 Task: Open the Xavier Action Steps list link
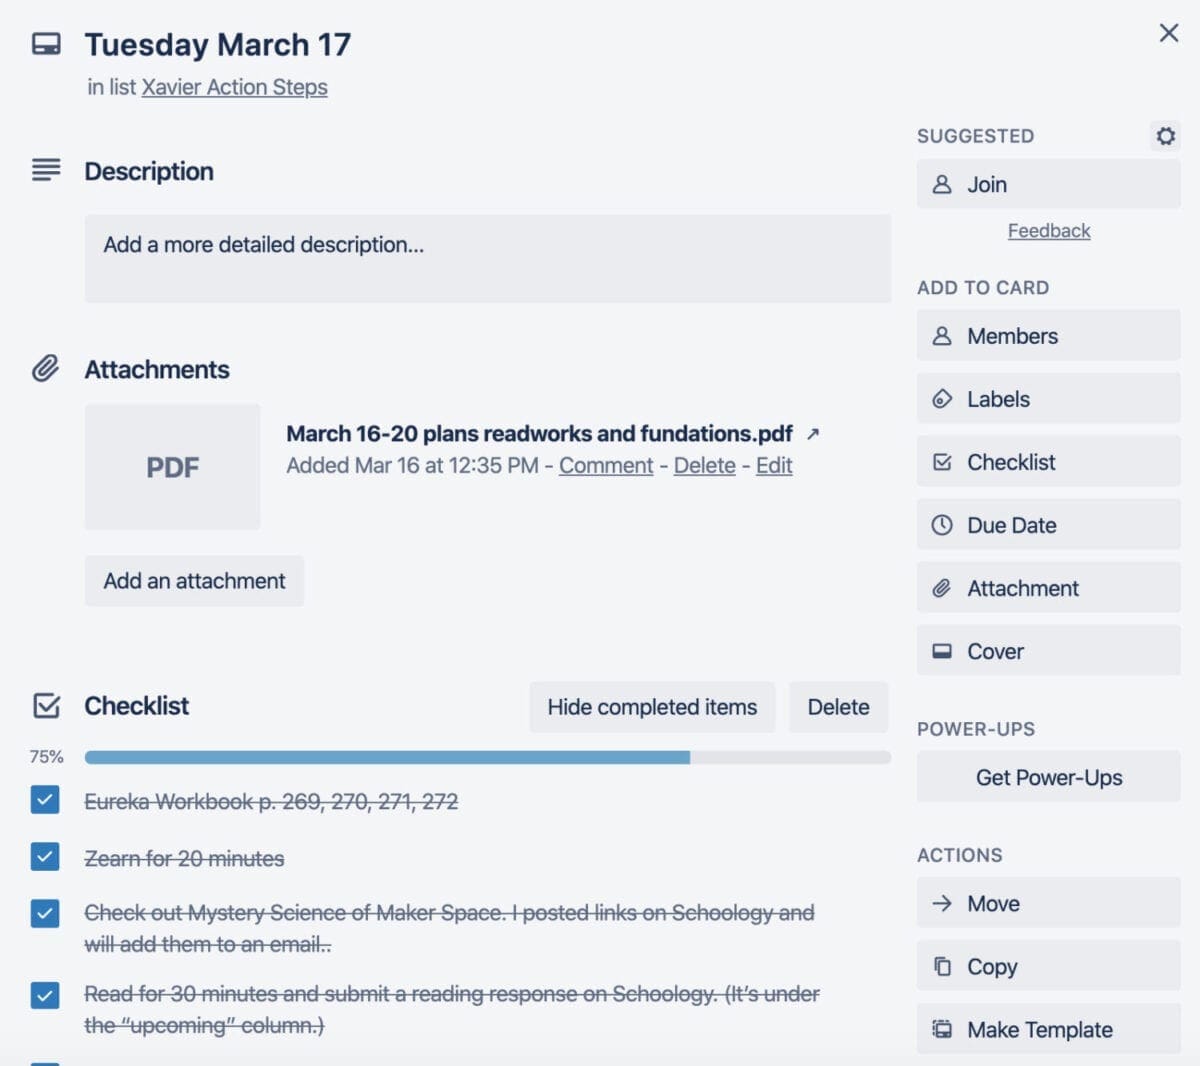pyautogui.click(x=234, y=87)
